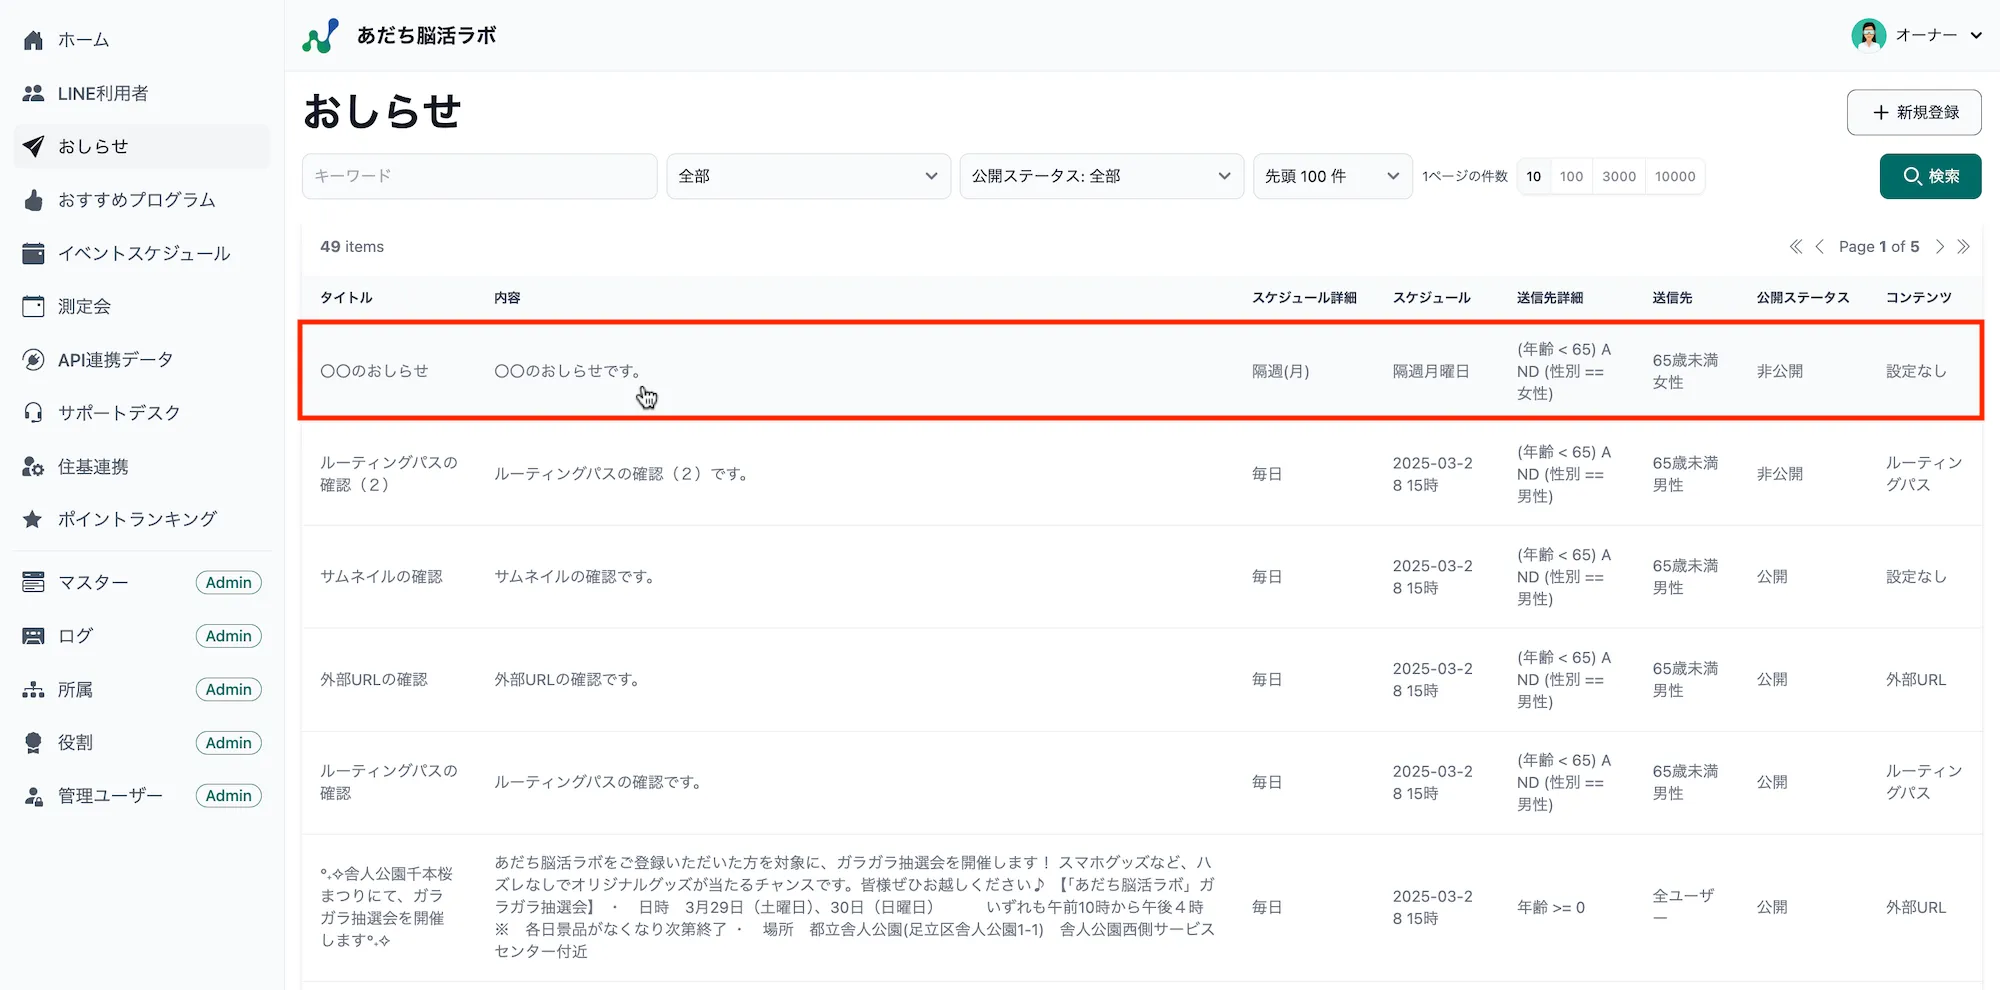Open 公開ステータス: 全部 dropdown

(1101, 176)
